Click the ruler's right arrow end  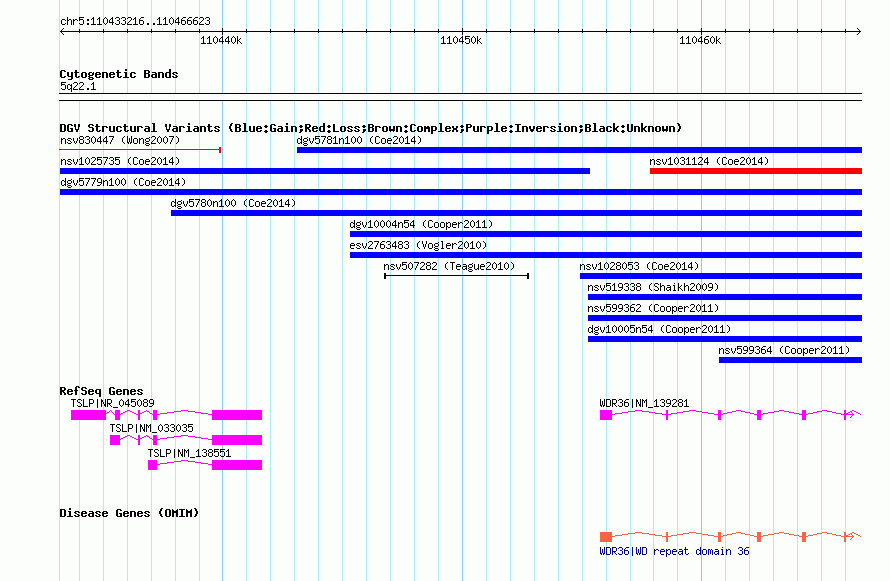(859, 31)
